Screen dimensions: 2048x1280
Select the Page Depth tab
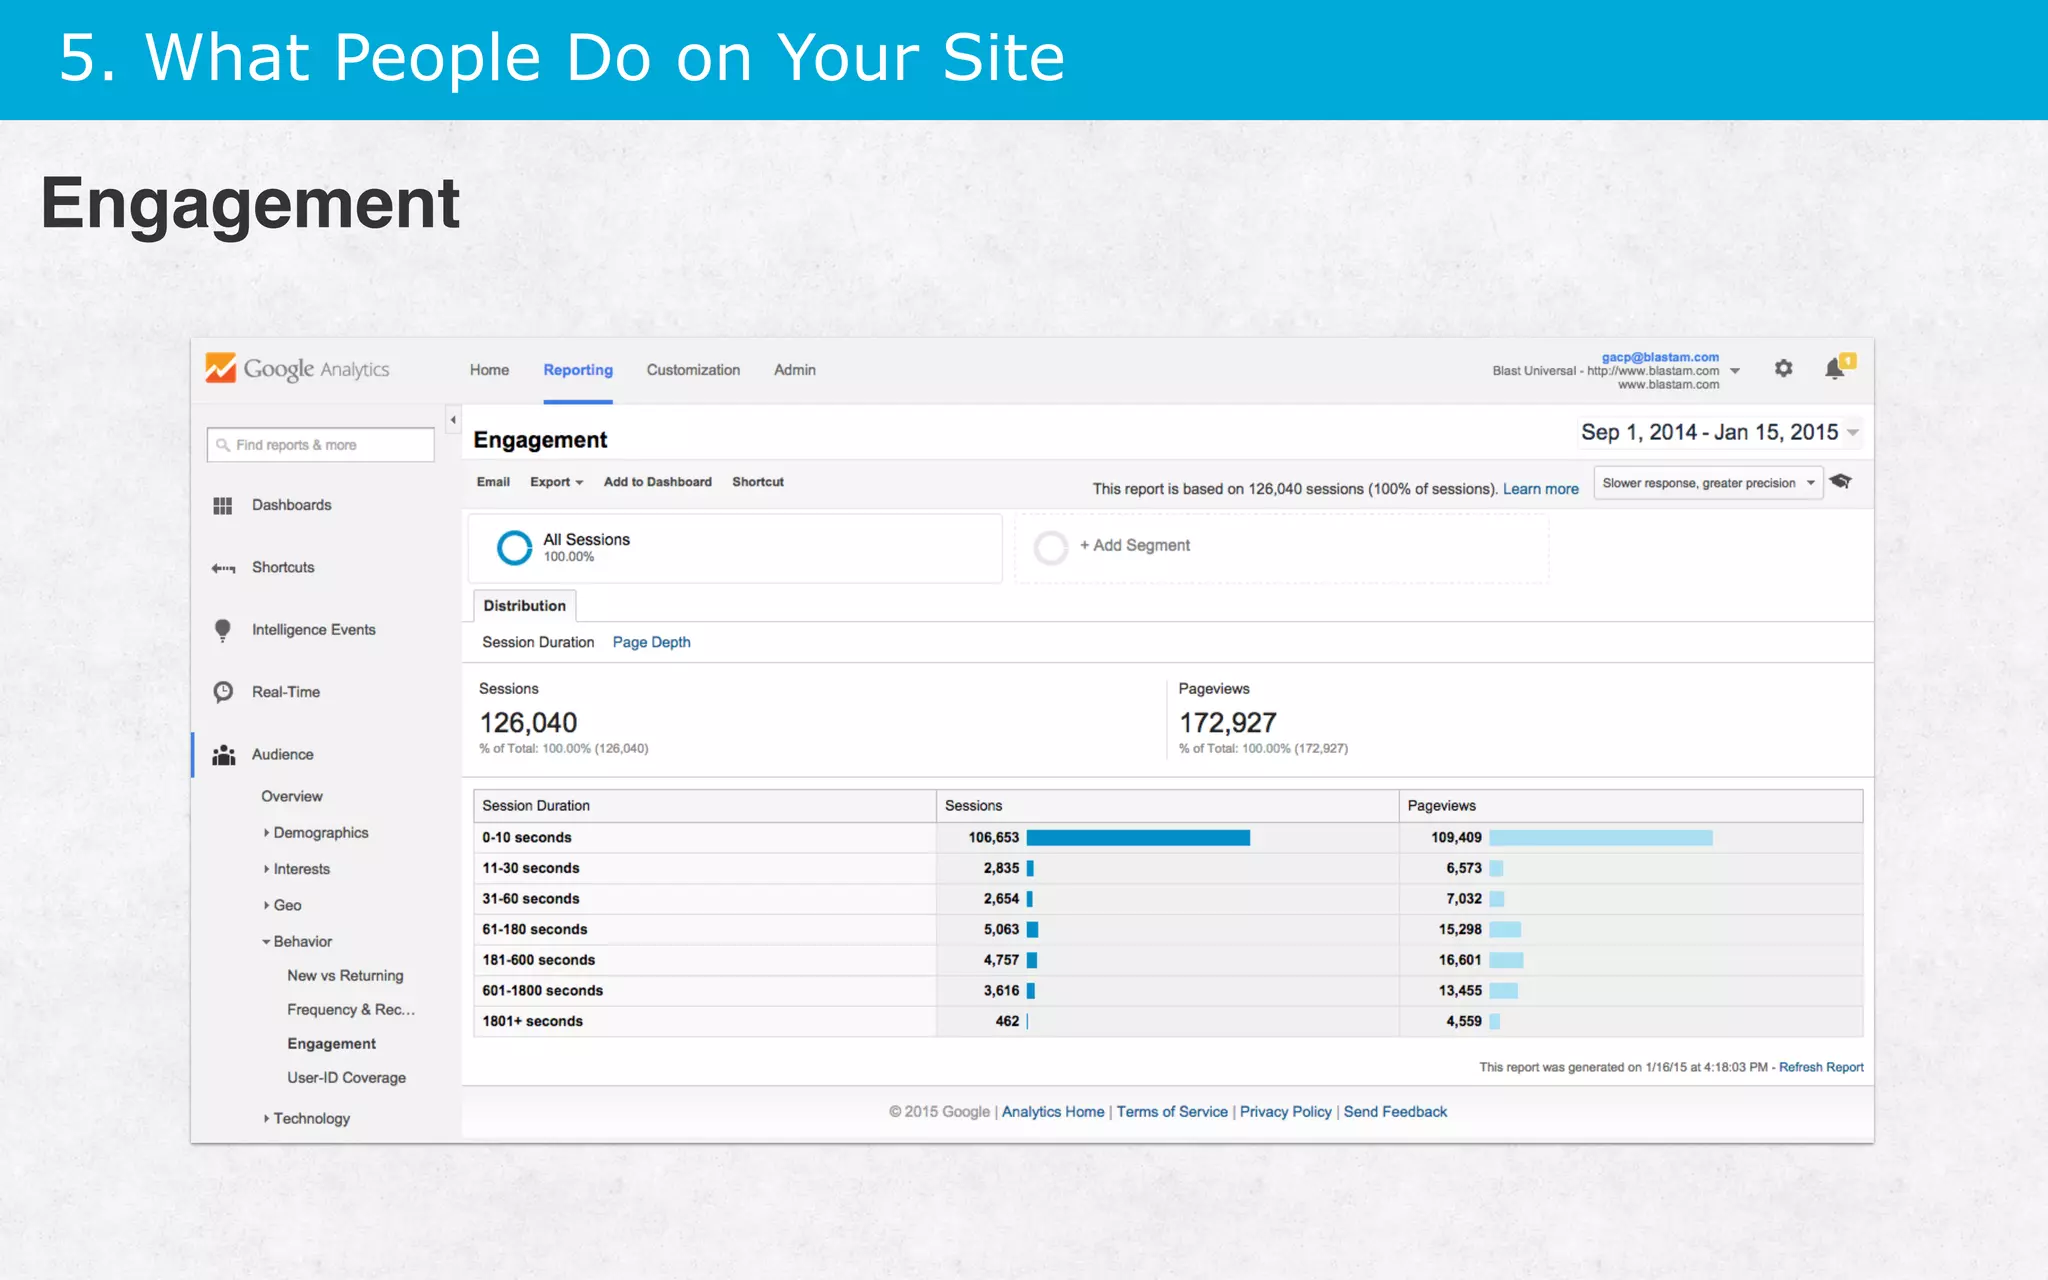click(x=651, y=642)
